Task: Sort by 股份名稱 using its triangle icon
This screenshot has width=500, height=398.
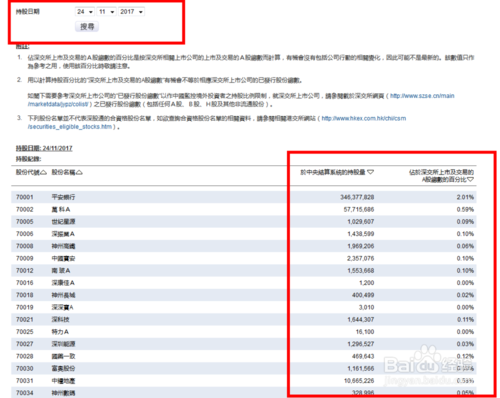Action: click(79, 172)
